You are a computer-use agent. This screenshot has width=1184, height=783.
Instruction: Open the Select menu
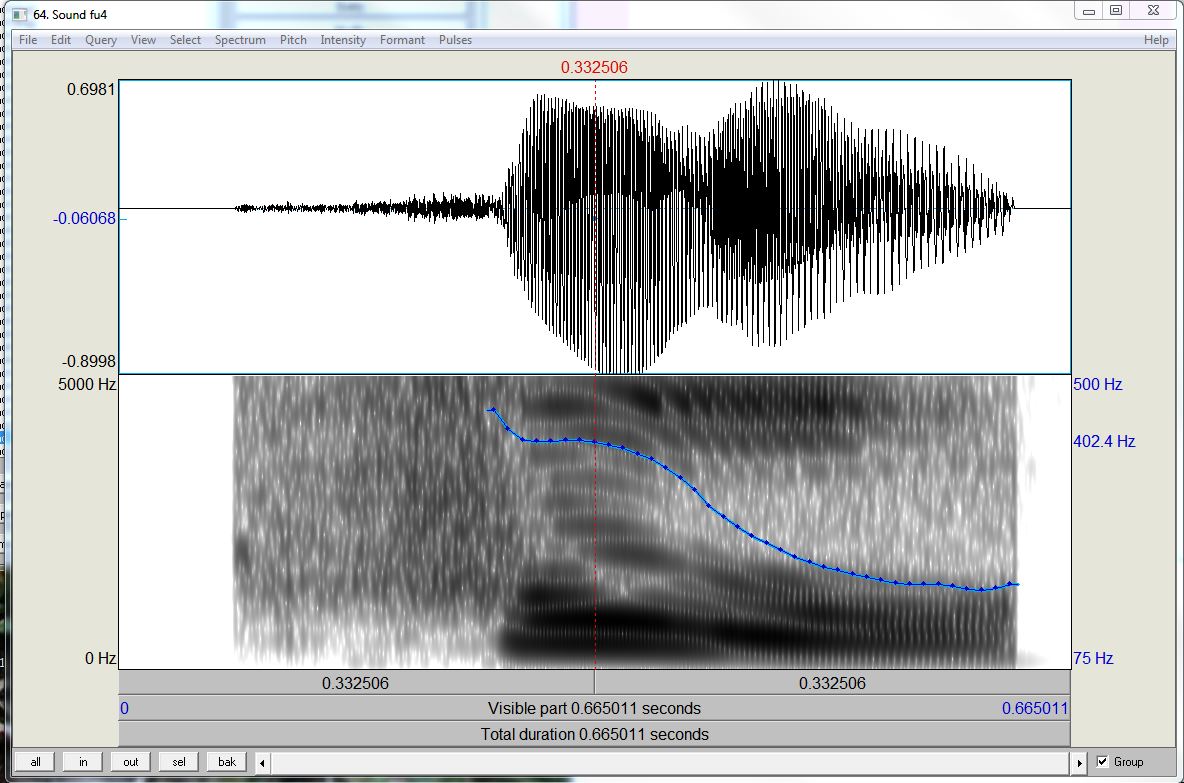tap(185, 40)
